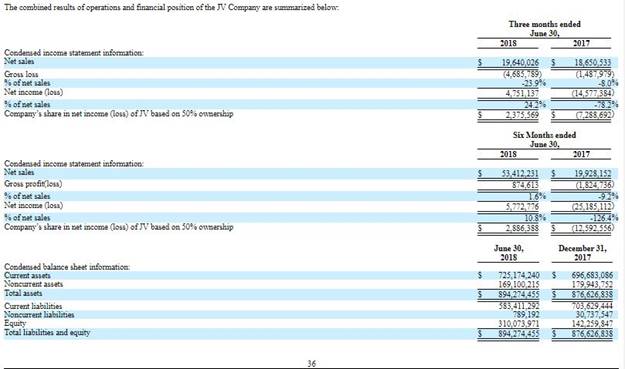The image size is (625, 369).
Task: Select the Gross loss row label
Action: pyautogui.click(x=21, y=74)
